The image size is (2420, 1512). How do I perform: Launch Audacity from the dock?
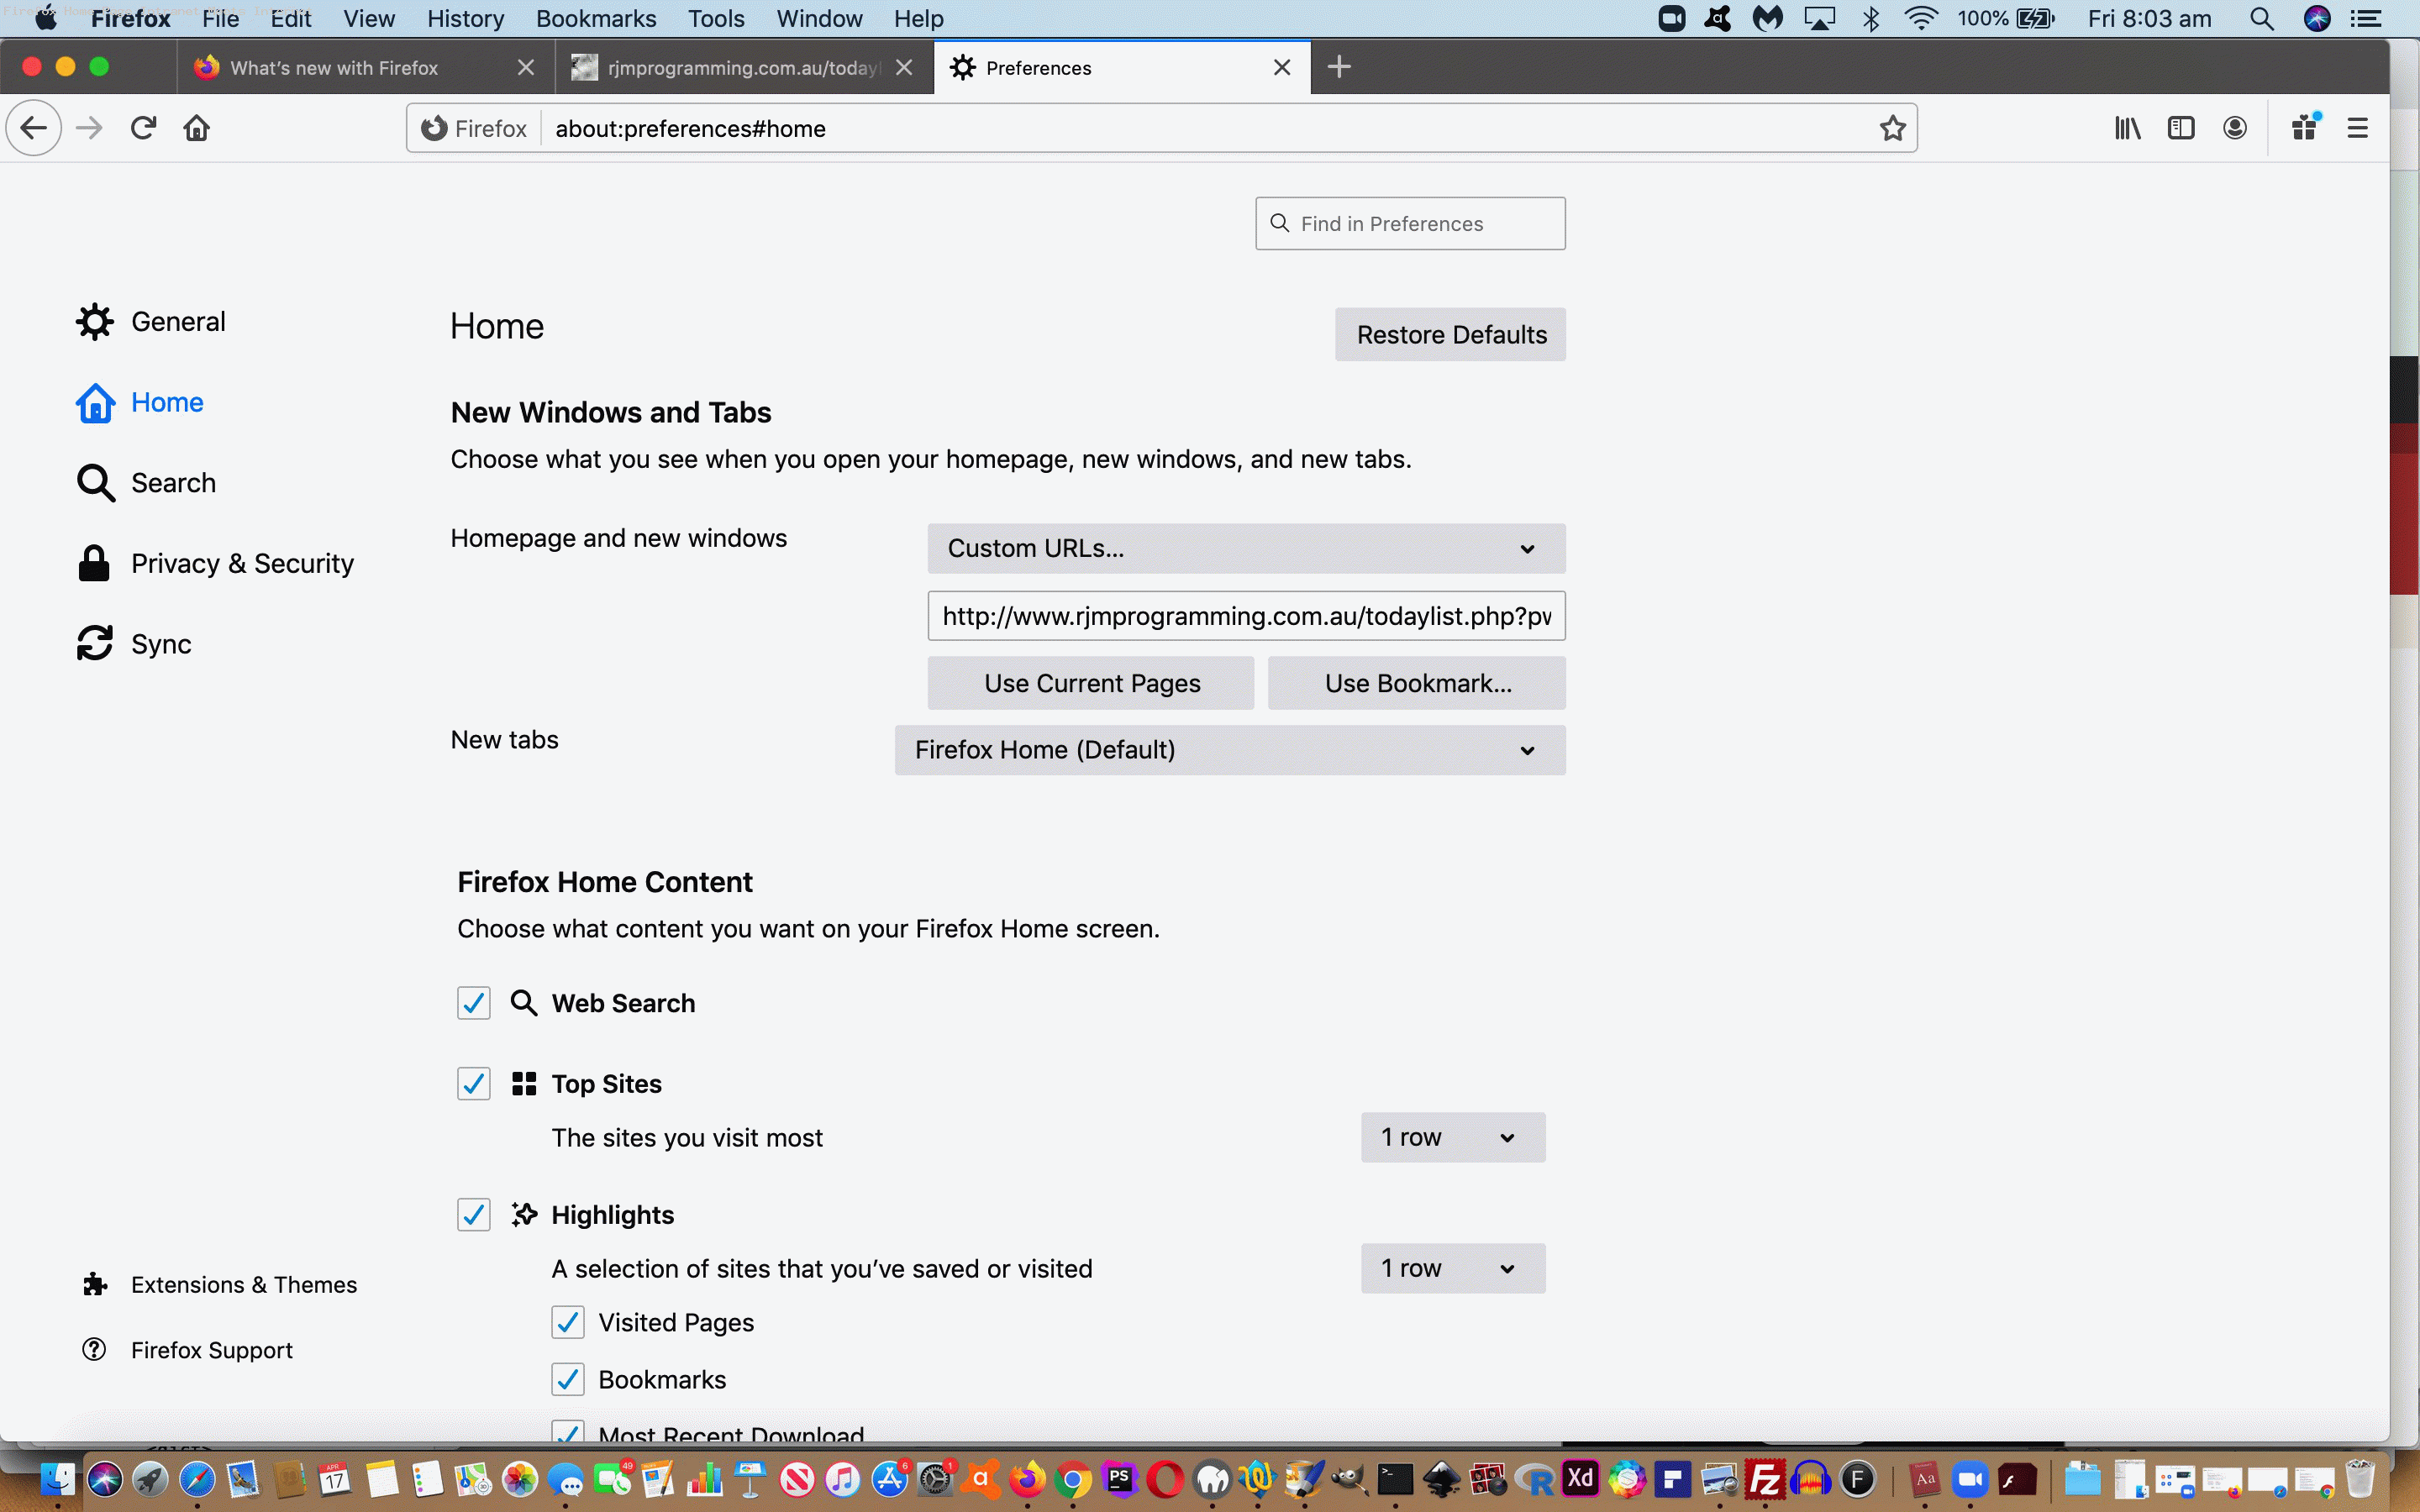coord(1810,1479)
